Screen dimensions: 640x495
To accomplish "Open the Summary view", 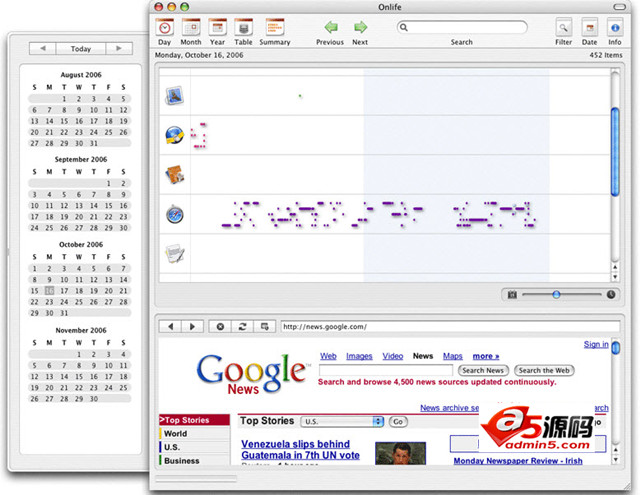I will pos(275,32).
